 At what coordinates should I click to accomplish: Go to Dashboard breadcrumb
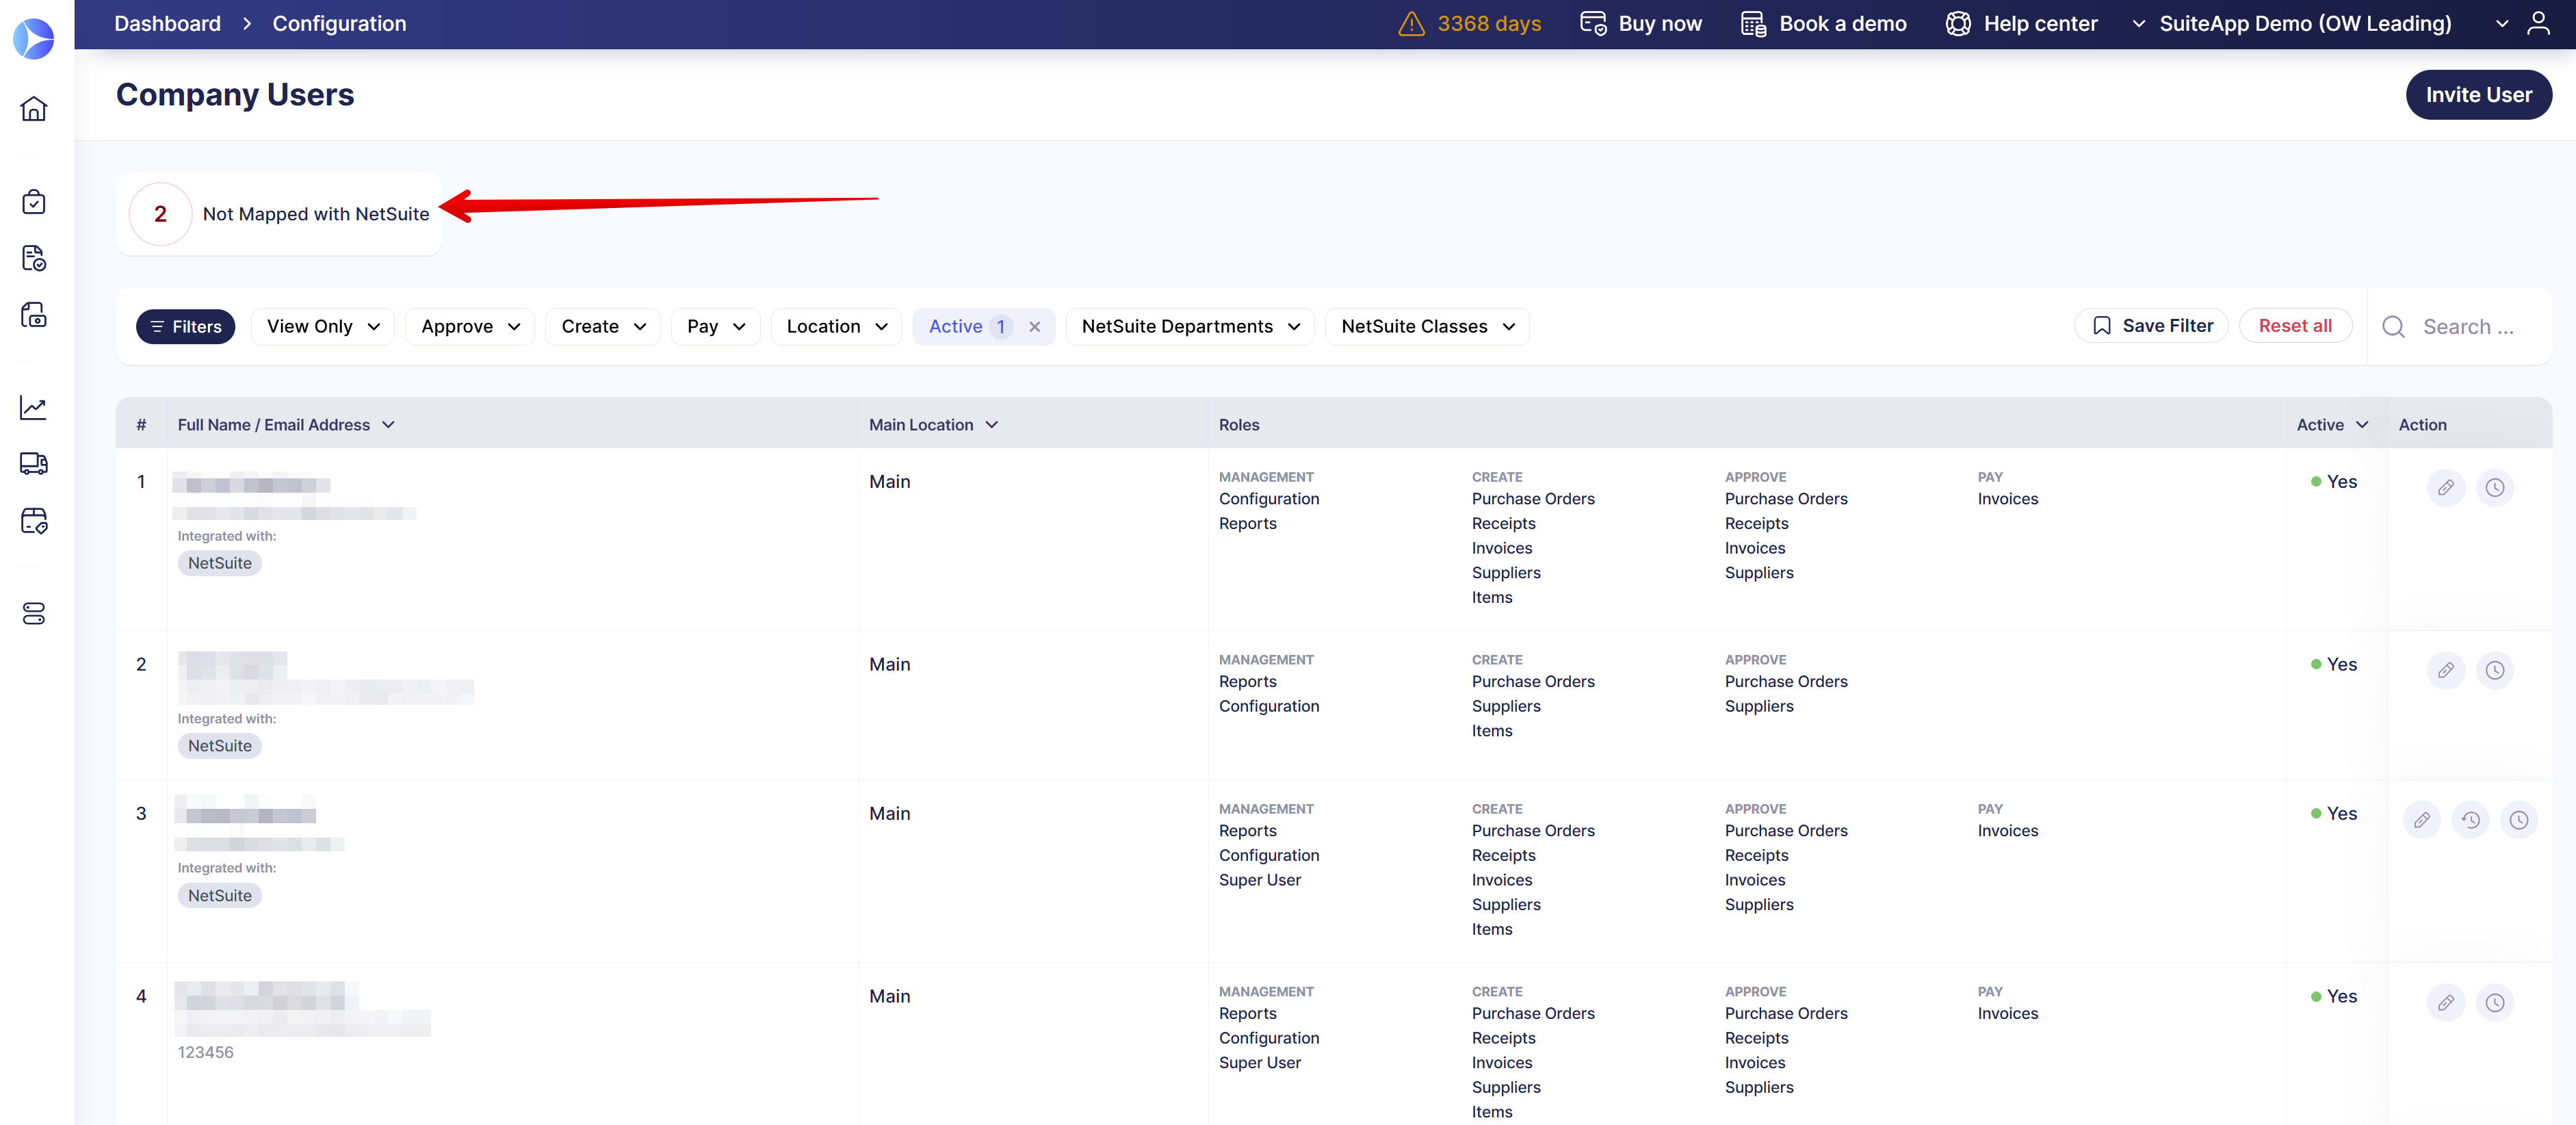[x=167, y=23]
